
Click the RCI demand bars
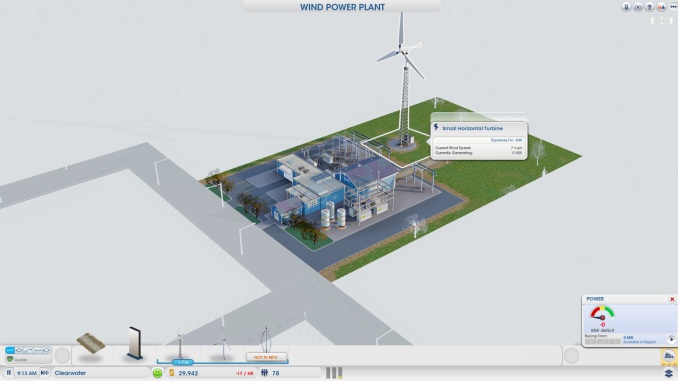[x=334, y=373]
